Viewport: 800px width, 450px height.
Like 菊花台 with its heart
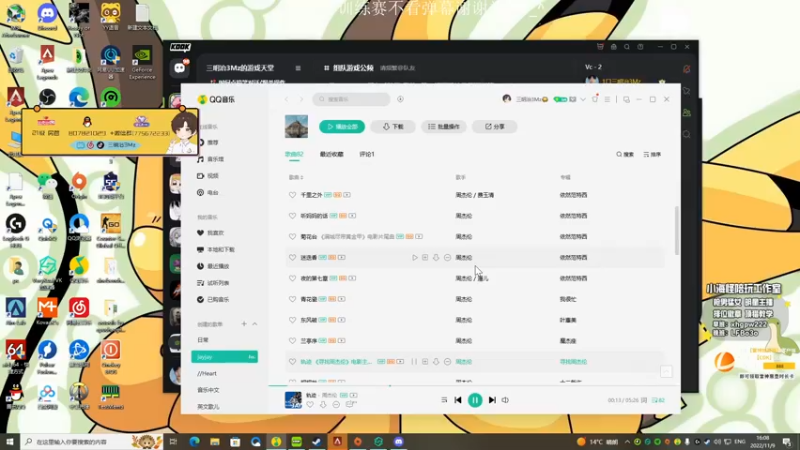[x=292, y=237]
